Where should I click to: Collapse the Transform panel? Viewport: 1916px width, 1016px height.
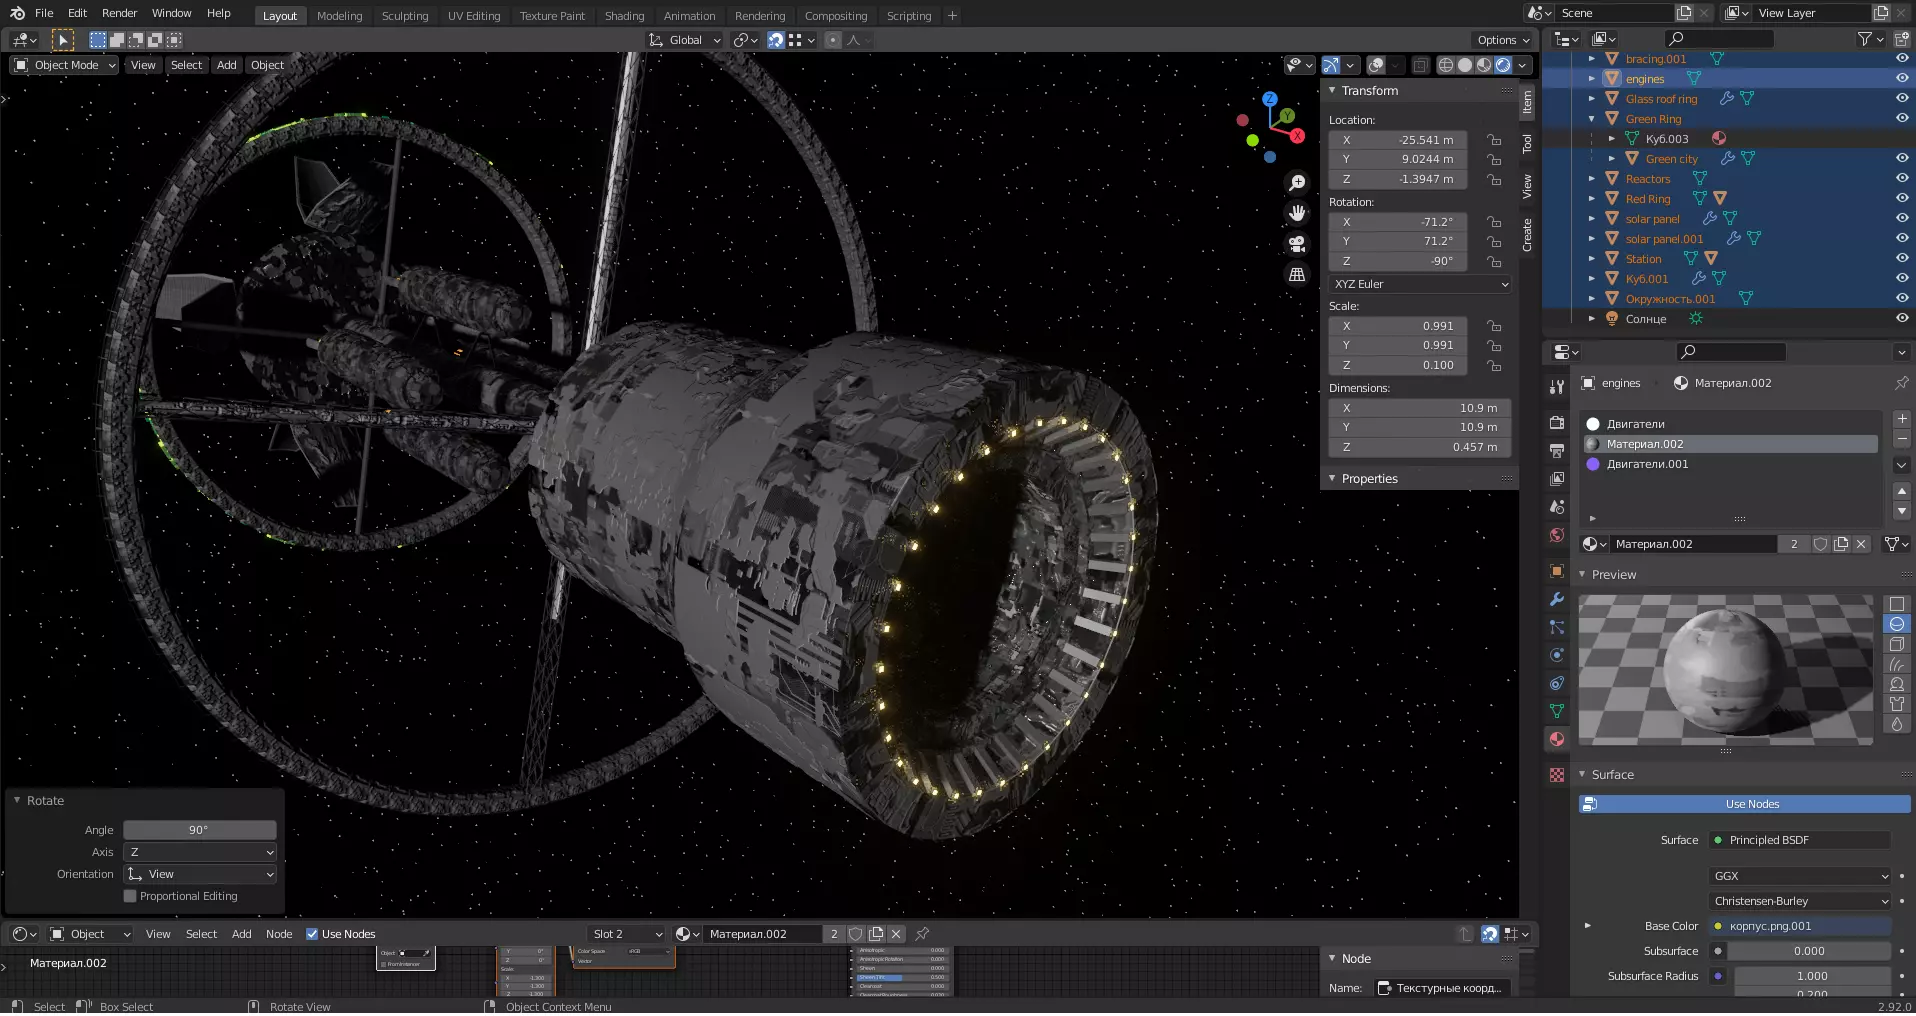point(1332,91)
